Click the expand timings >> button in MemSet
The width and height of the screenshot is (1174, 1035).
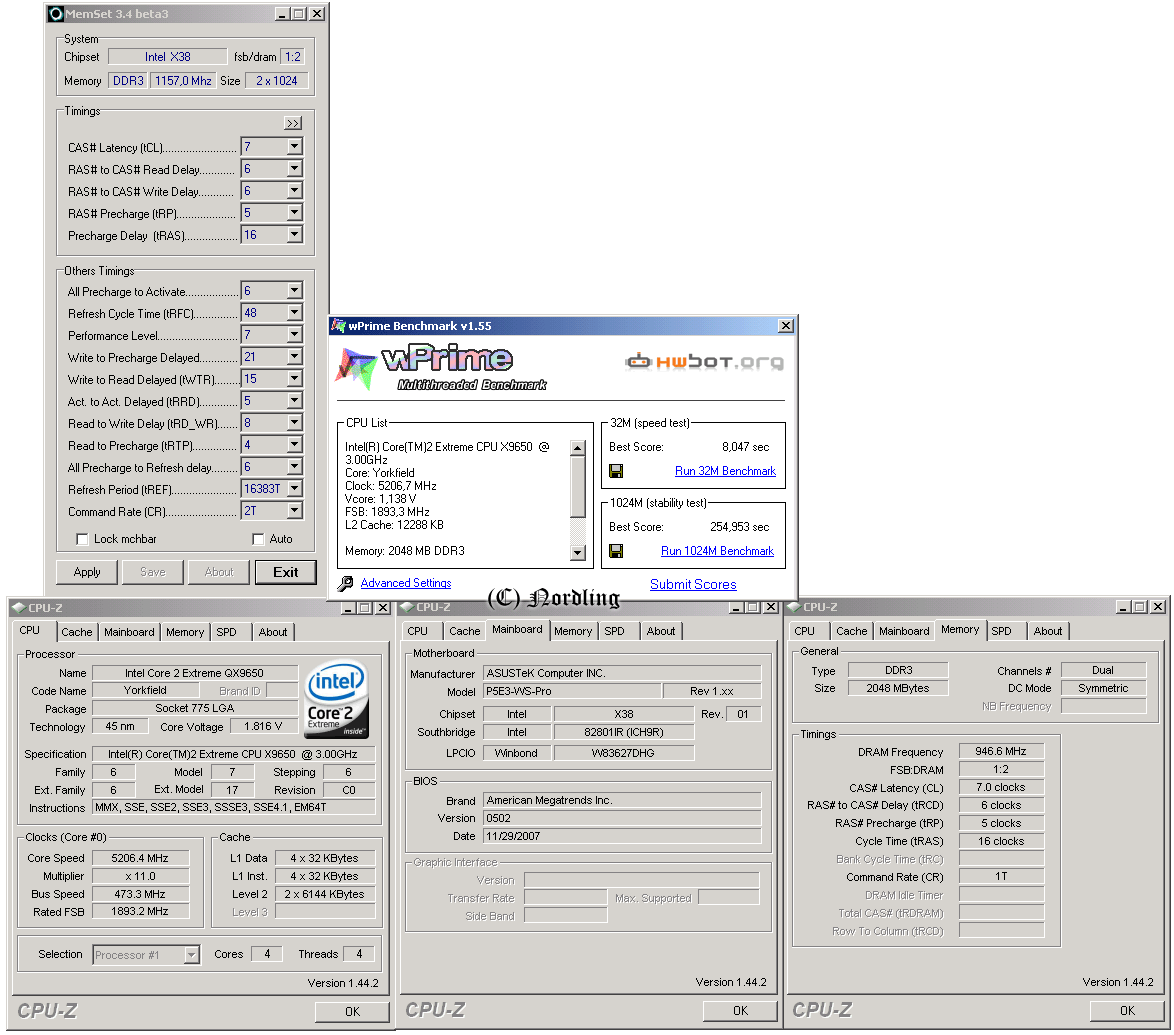pos(293,123)
